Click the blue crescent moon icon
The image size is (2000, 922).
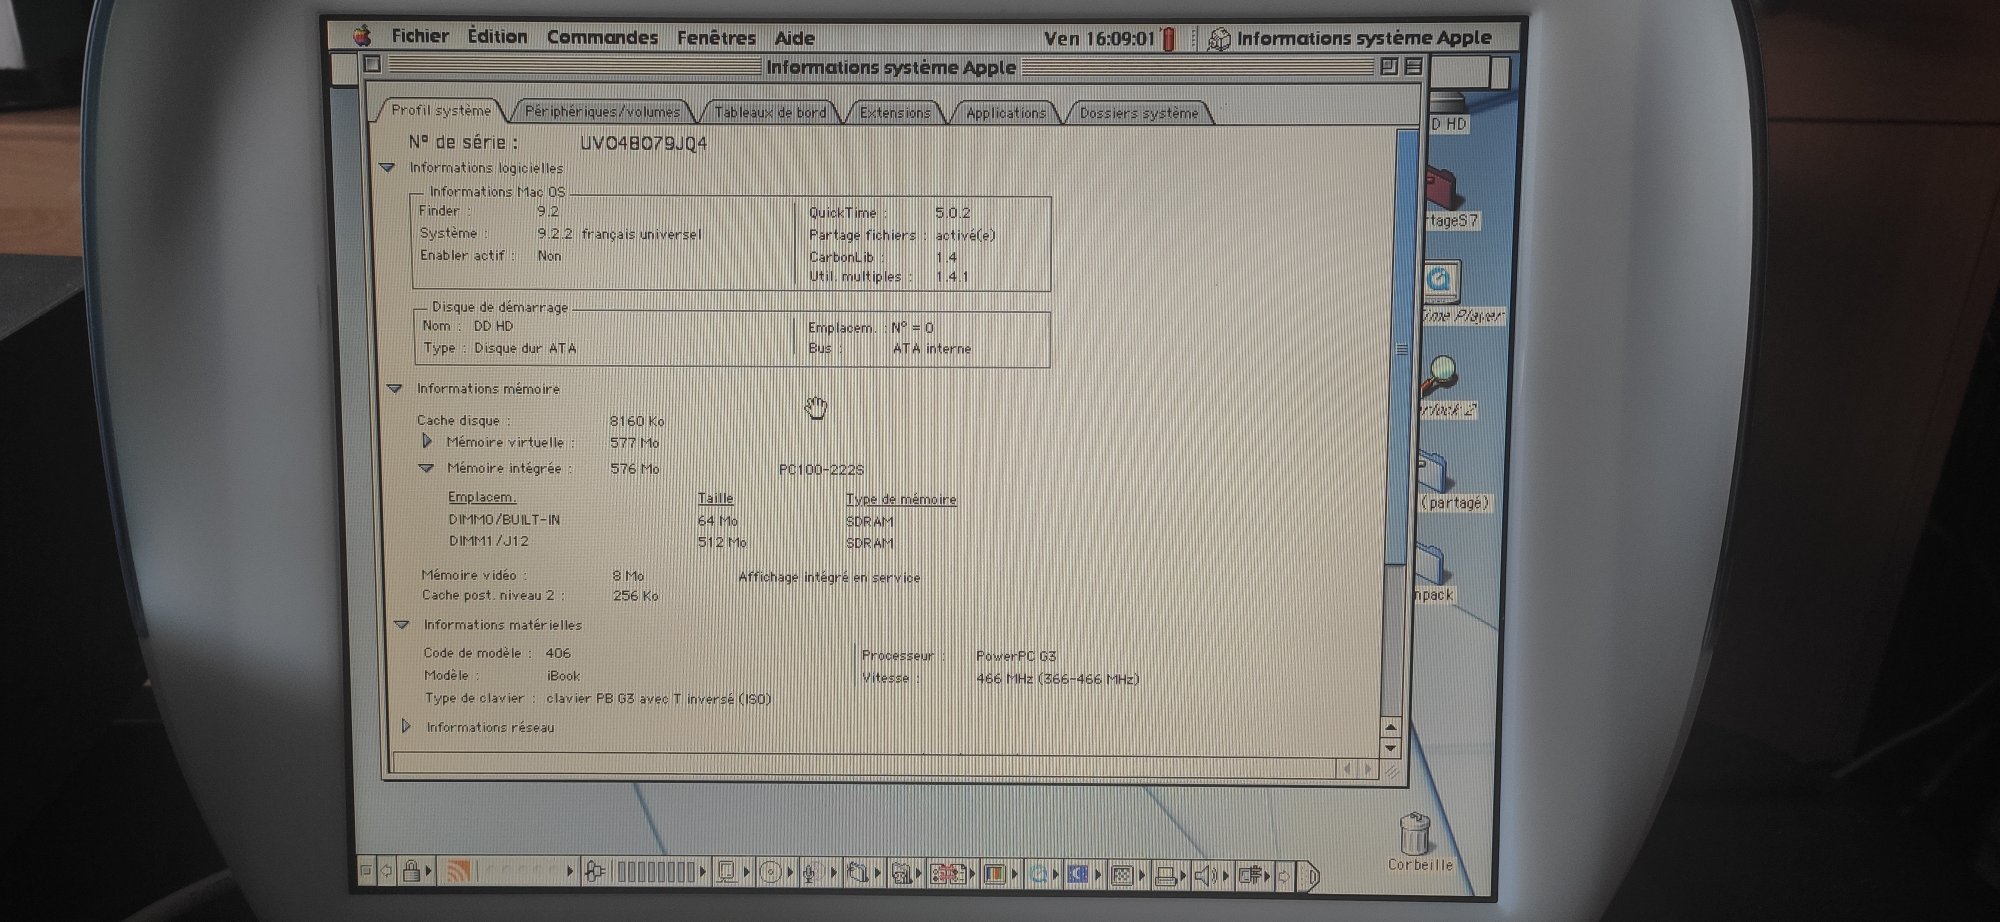(x=1078, y=875)
